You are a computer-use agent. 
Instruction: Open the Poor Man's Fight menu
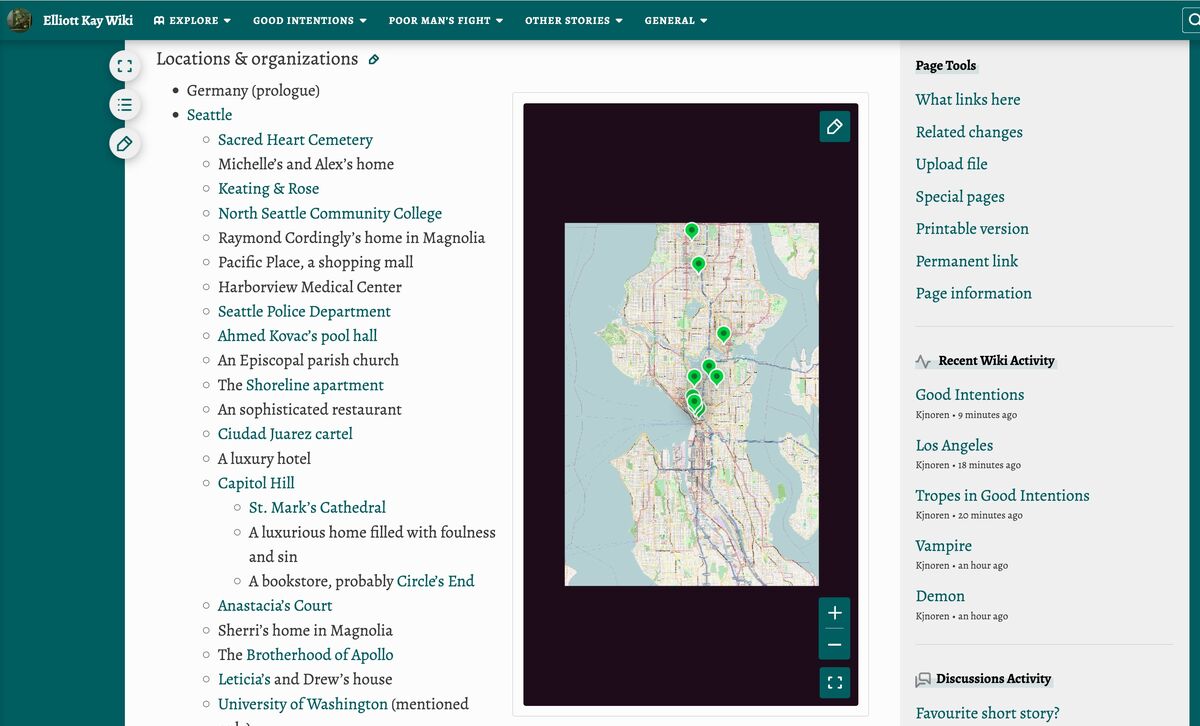[446, 19]
